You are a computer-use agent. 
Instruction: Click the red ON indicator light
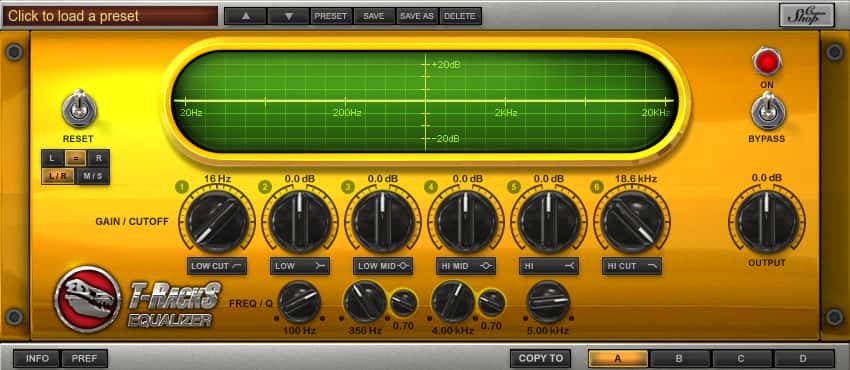pos(767,61)
